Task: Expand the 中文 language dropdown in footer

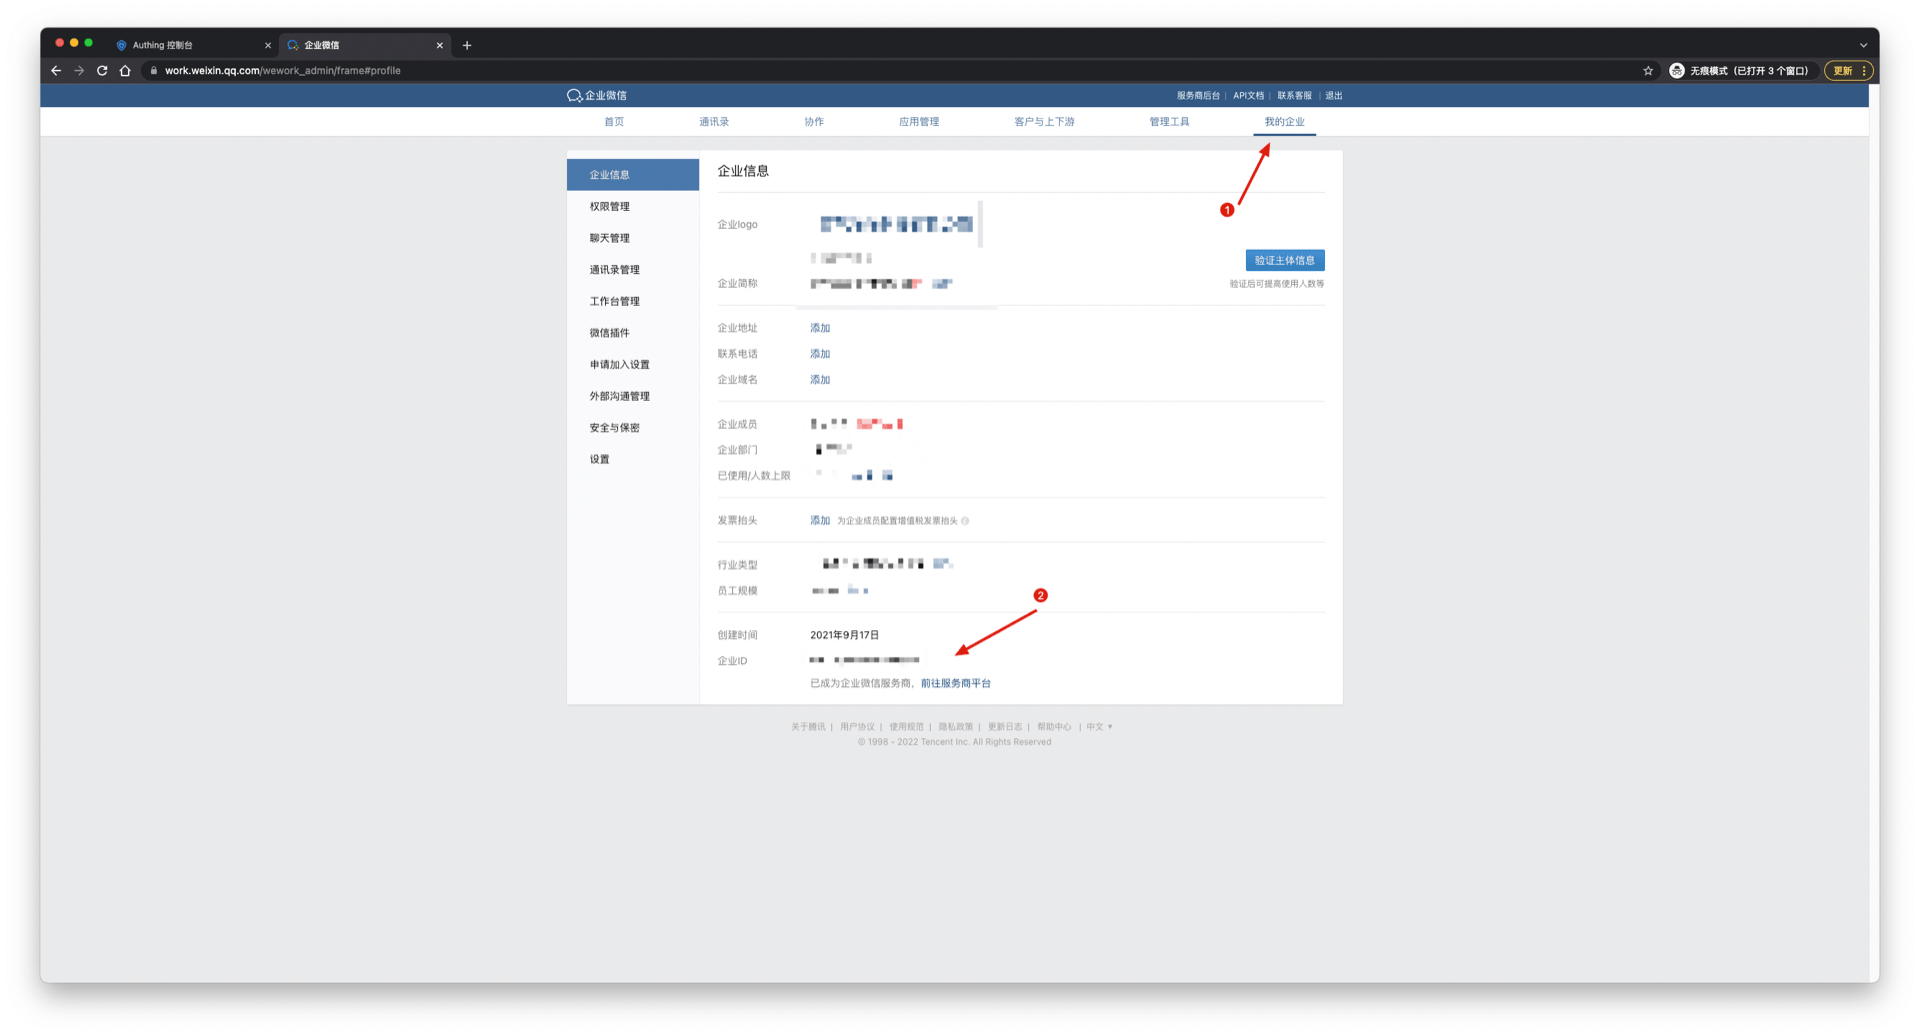Action: pos(1100,727)
